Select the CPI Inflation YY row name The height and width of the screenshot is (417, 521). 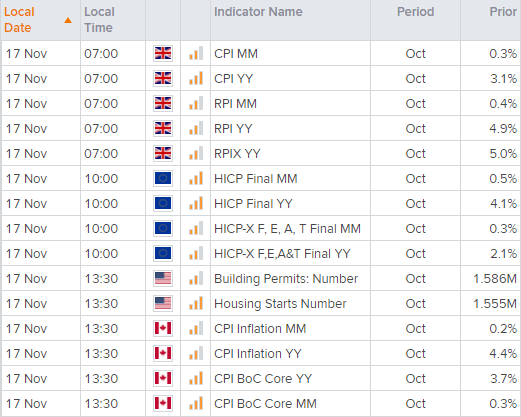tap(258, 353)
